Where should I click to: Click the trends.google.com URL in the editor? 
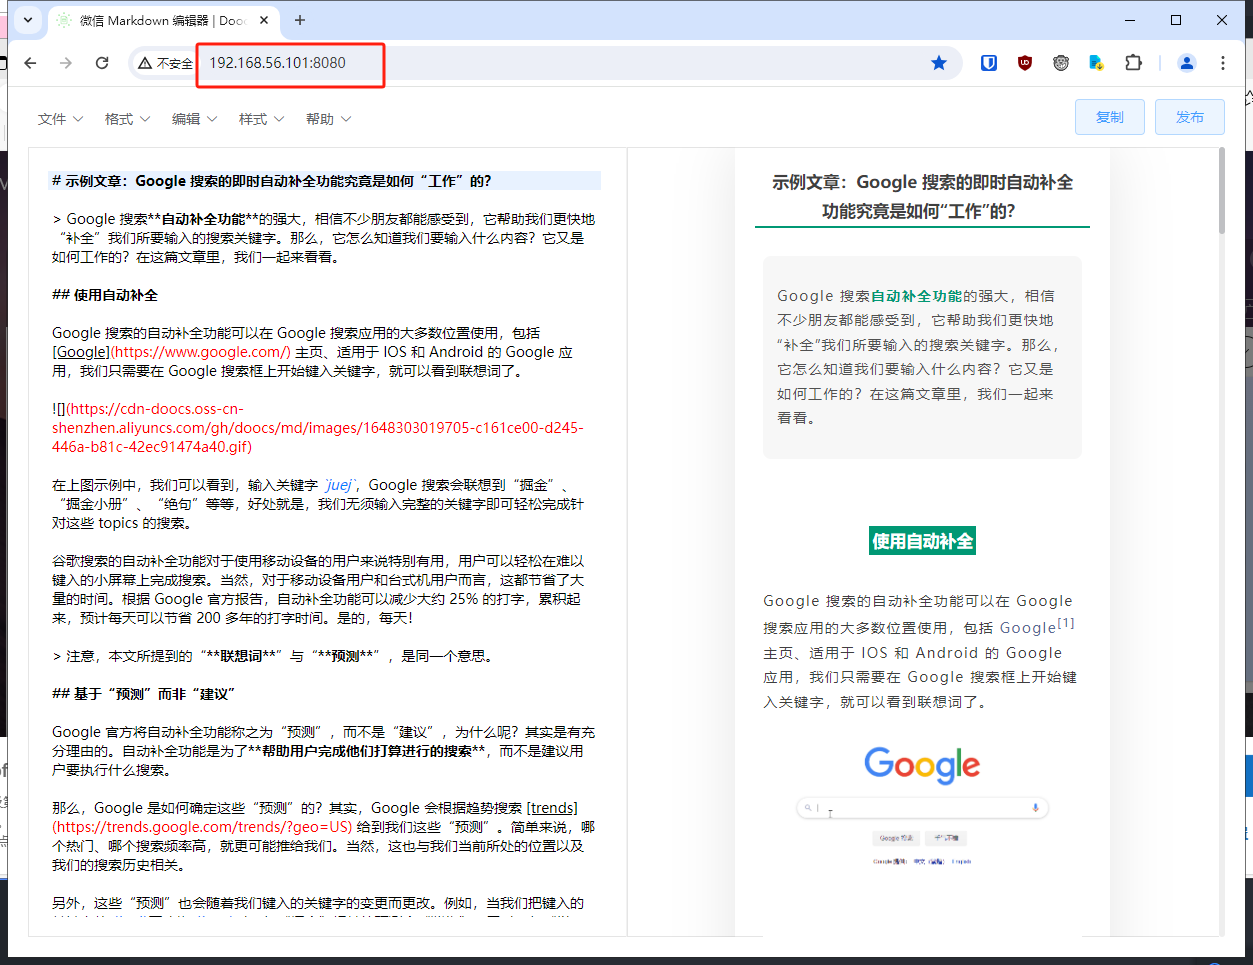tap(203, 827)
